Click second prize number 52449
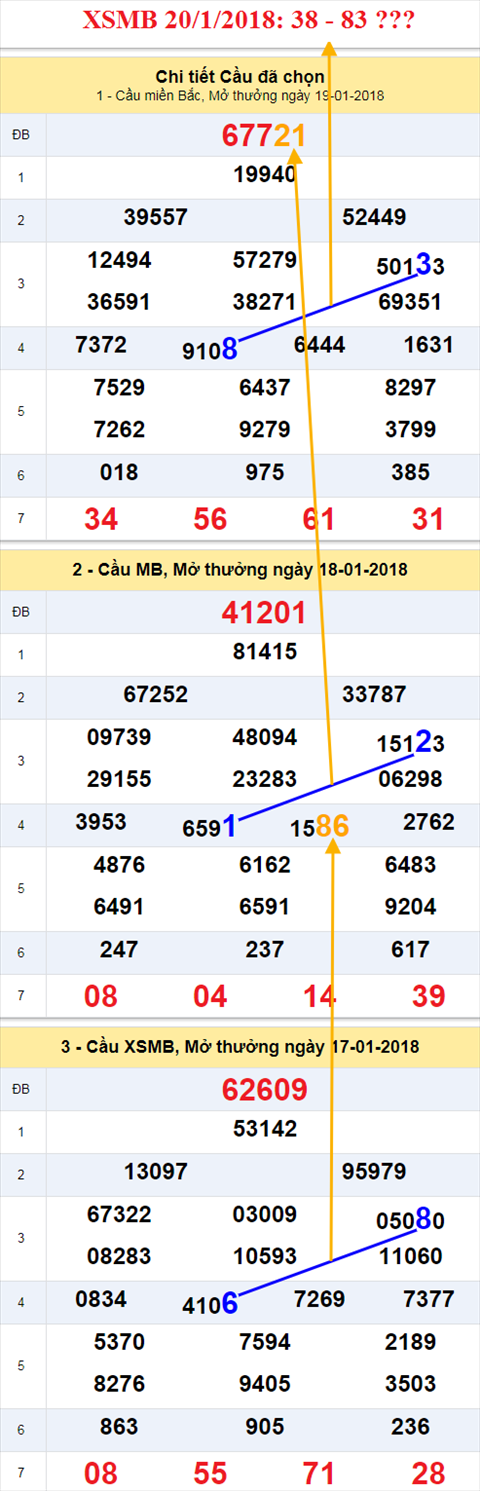This screenshot has width=480, height=1491. click(x=374, y=217)
